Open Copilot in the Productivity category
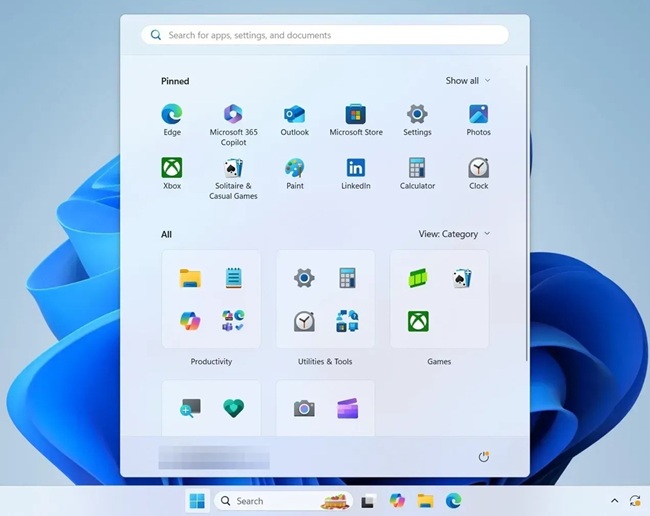The height and width of the screenshot is (516, 650). [190, 321]
